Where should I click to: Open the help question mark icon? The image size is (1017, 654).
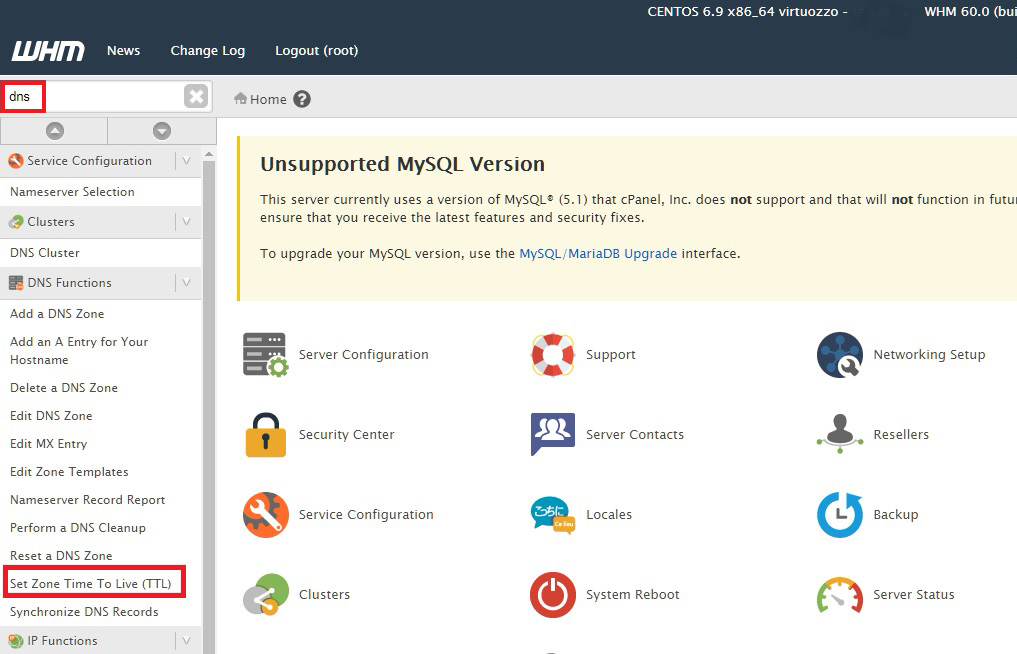(x=302, y=99)
